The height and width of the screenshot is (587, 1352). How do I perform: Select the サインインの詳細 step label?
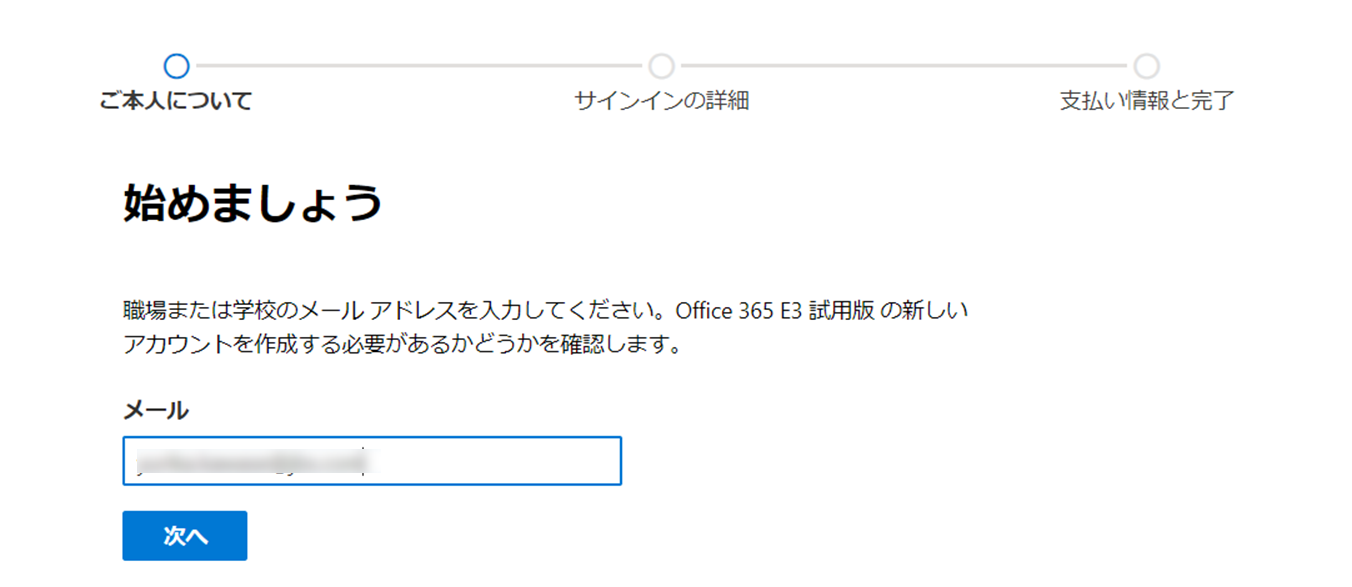coord(661,99)
